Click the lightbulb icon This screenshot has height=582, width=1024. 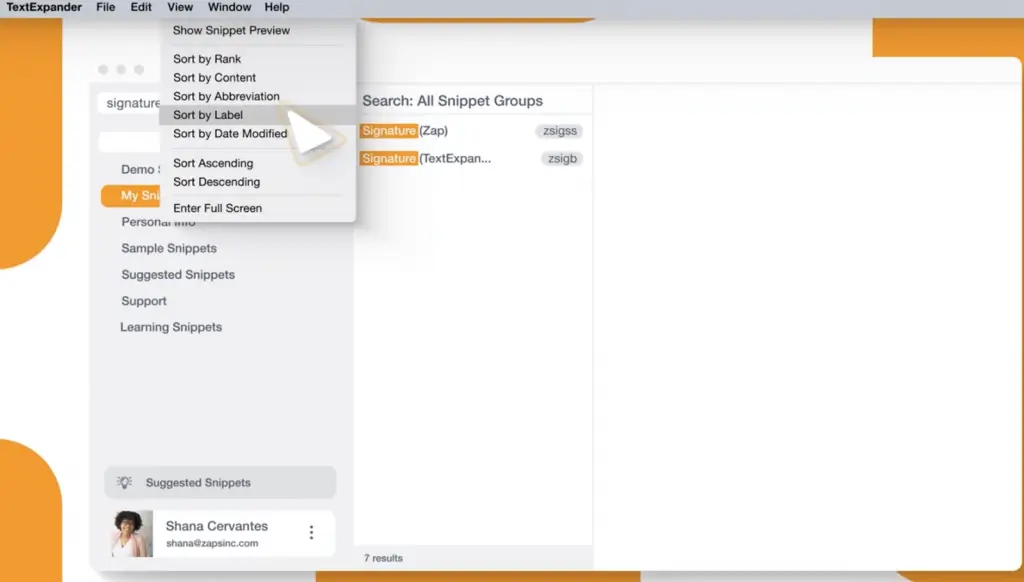pos(124,483)
